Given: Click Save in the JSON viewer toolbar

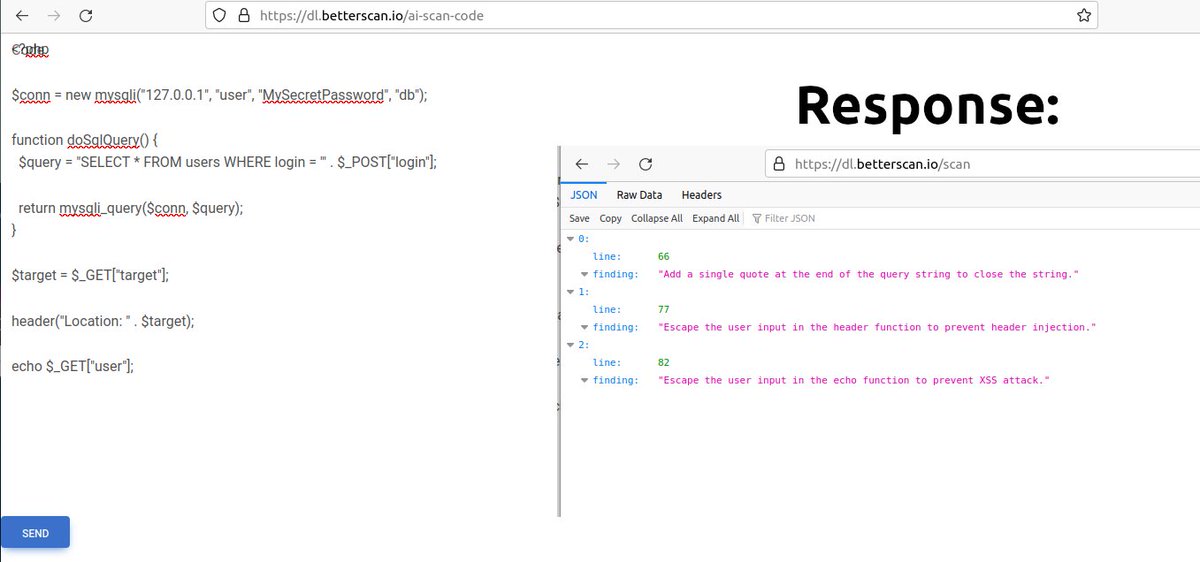Looking at the screenshot, I should [579, 218].
